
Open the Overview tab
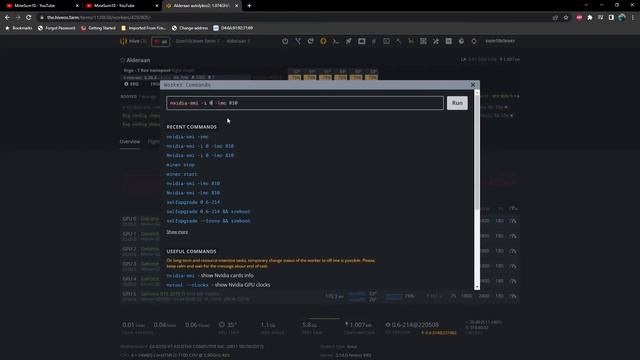130,142
